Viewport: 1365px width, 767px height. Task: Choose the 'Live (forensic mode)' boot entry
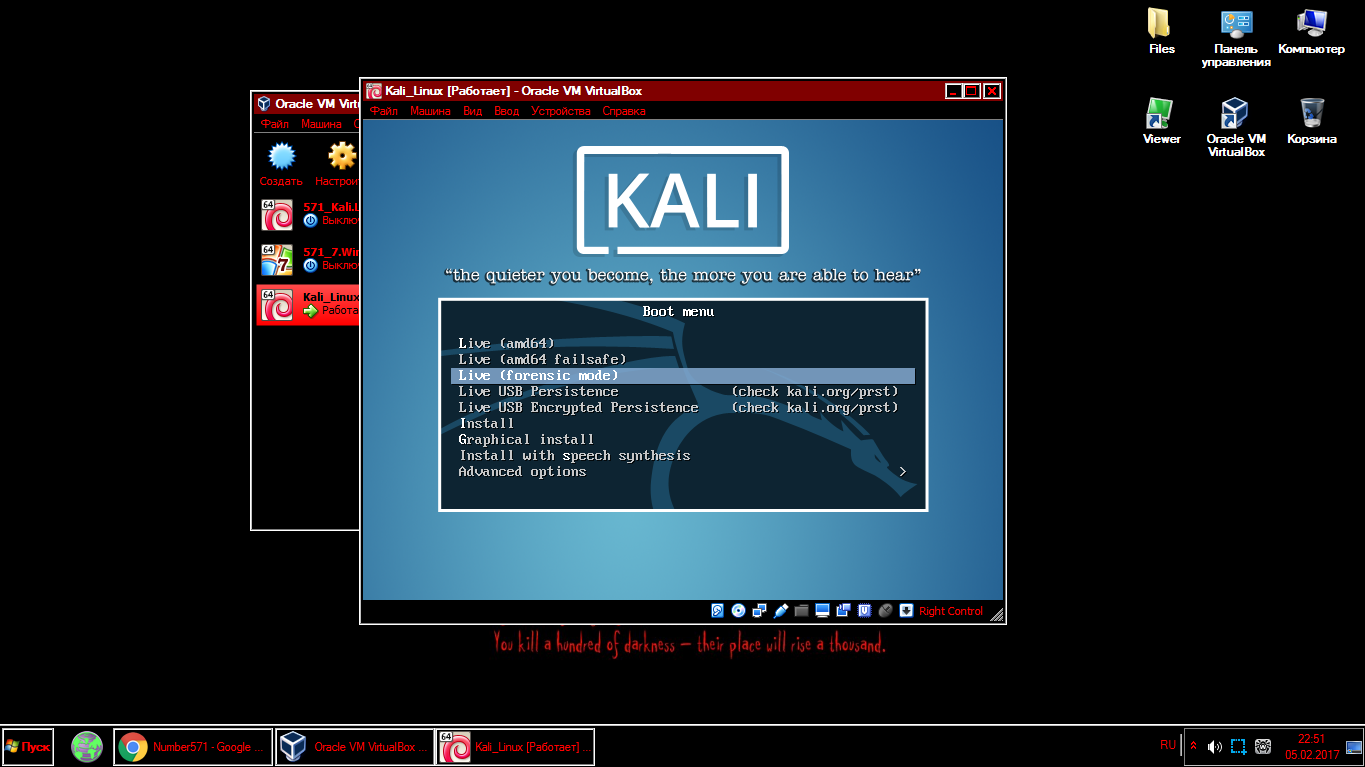(682, 375)
